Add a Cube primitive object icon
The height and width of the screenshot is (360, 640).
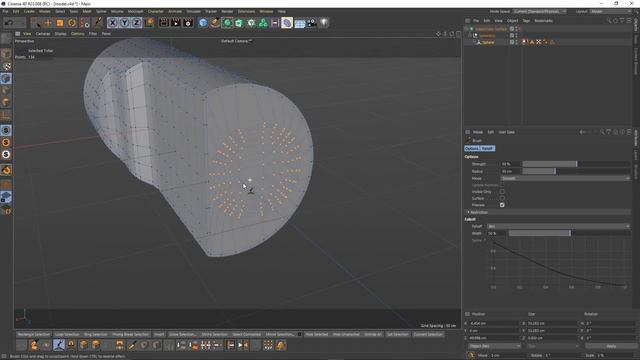(203, 23)
